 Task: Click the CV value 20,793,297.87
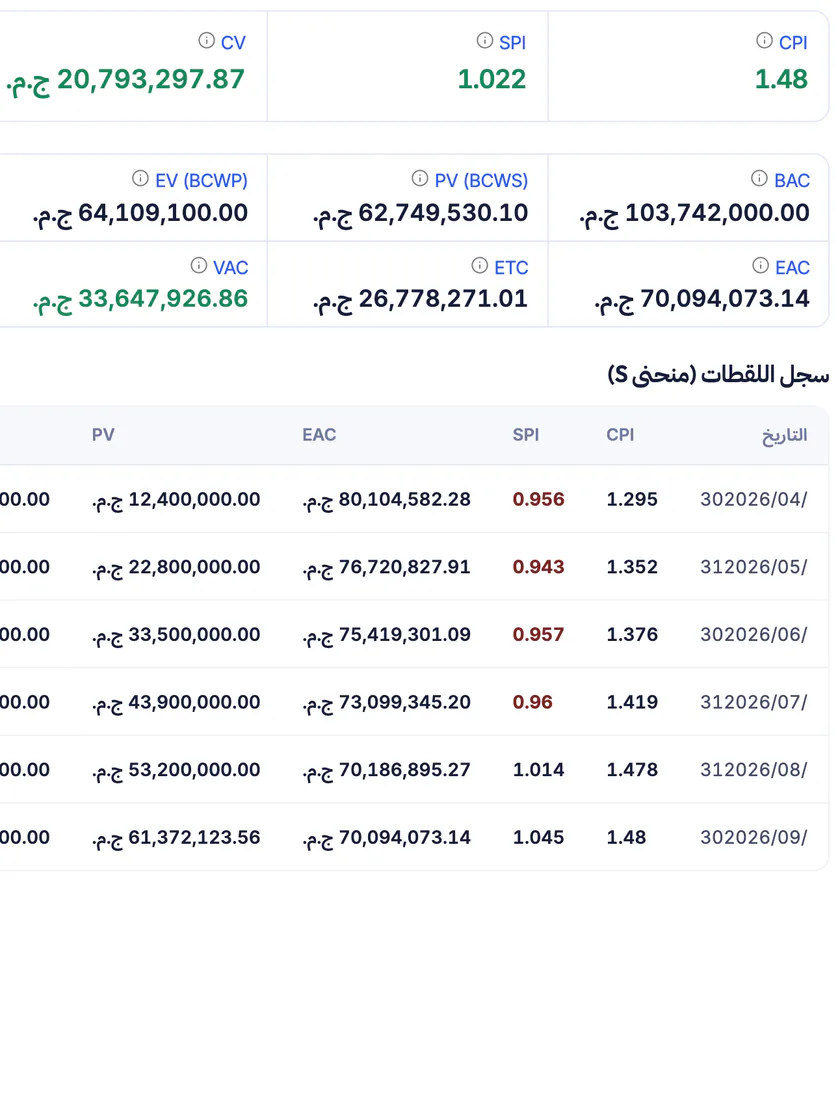click(125, 80)
